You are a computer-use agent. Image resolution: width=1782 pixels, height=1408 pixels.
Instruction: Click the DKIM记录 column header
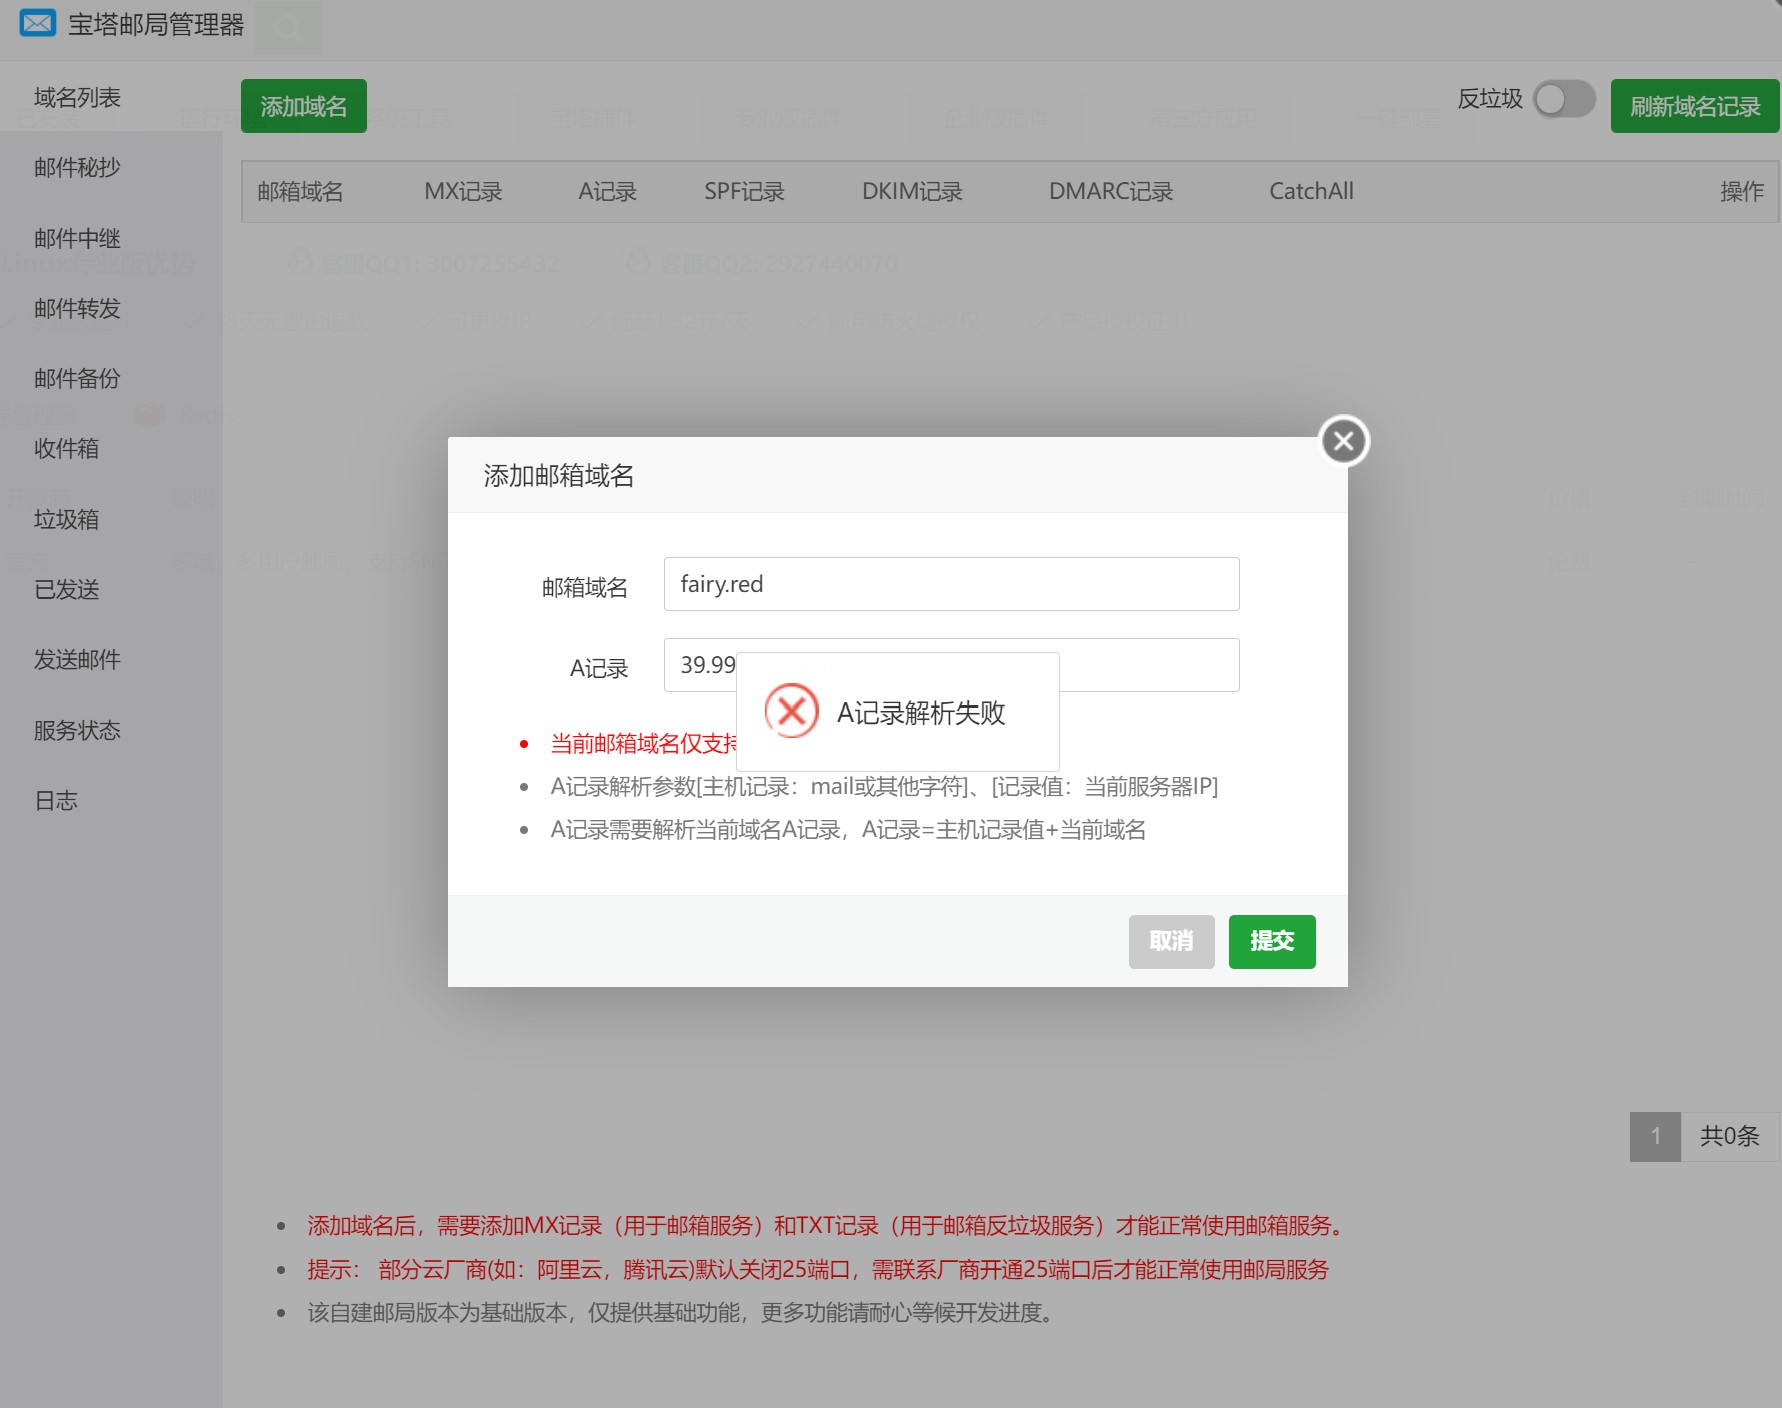(x=912, y=191)
